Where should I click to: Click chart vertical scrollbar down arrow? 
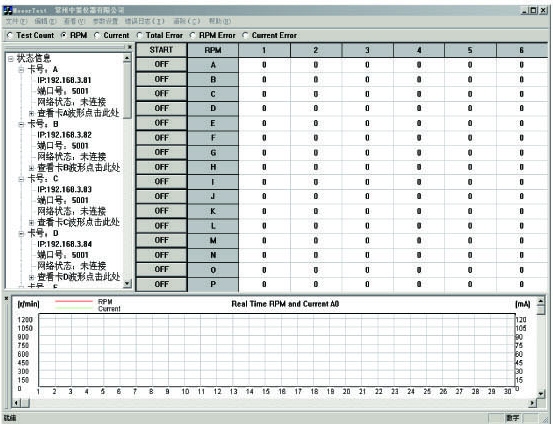pos(541,393)
